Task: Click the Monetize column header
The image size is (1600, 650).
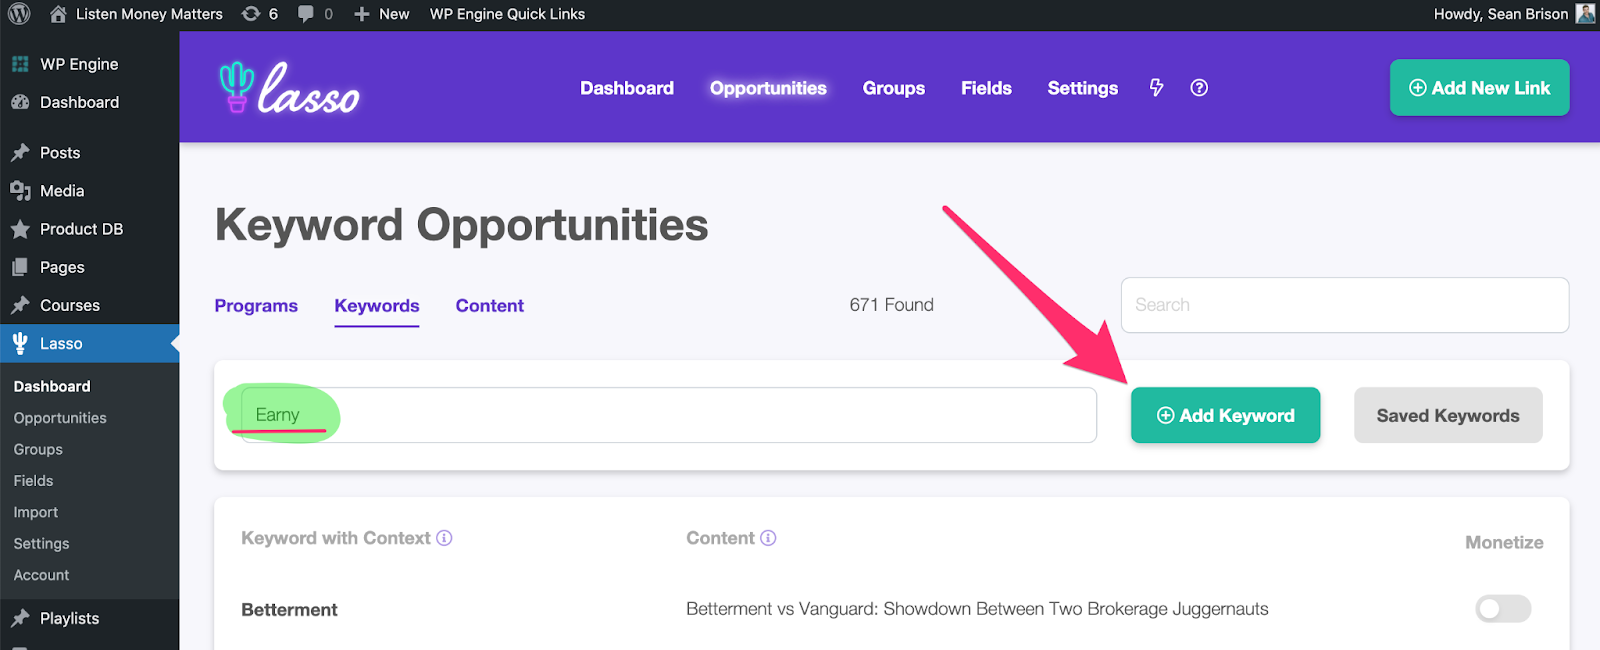Action: [x=1504, y=543]
